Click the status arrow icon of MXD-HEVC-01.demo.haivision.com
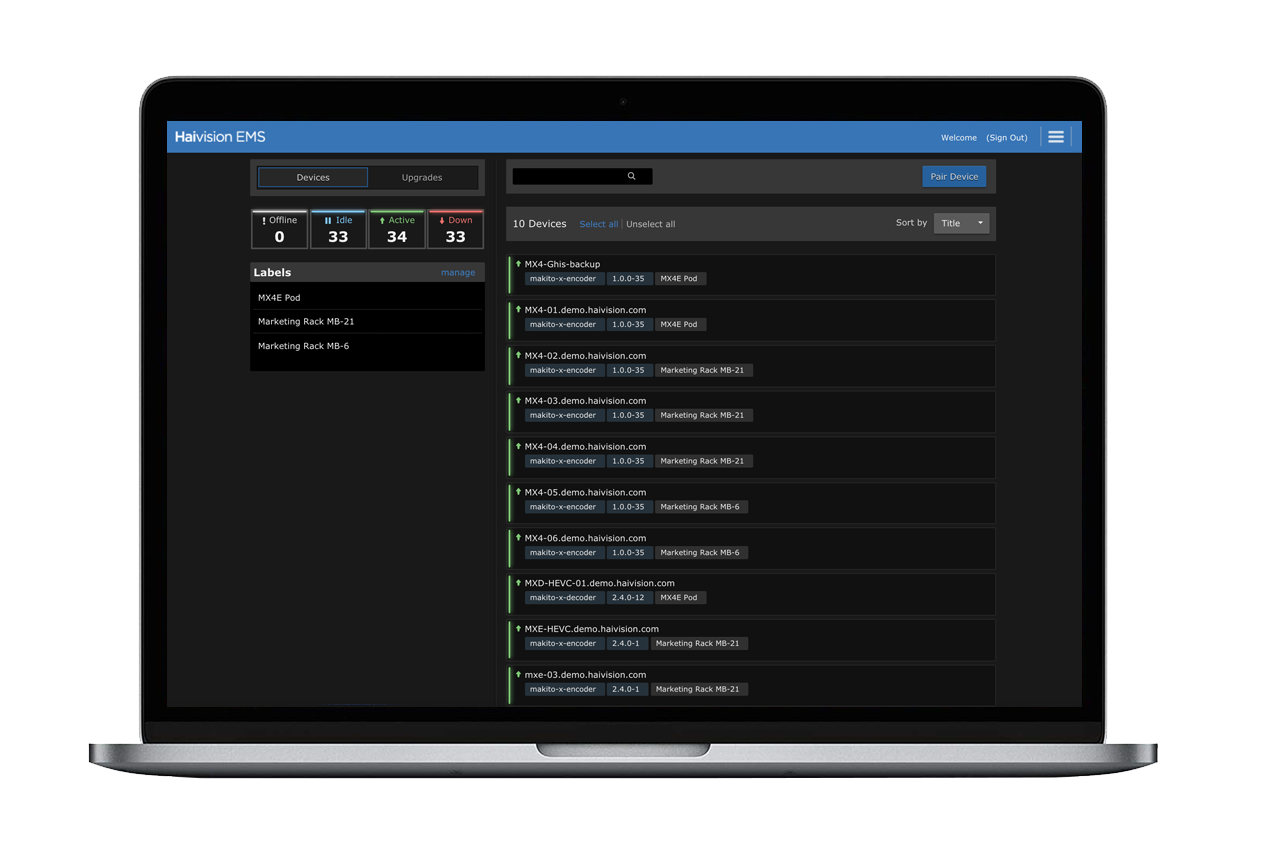This screenshot has height=863, width=1273. click(x=518, y=583)
